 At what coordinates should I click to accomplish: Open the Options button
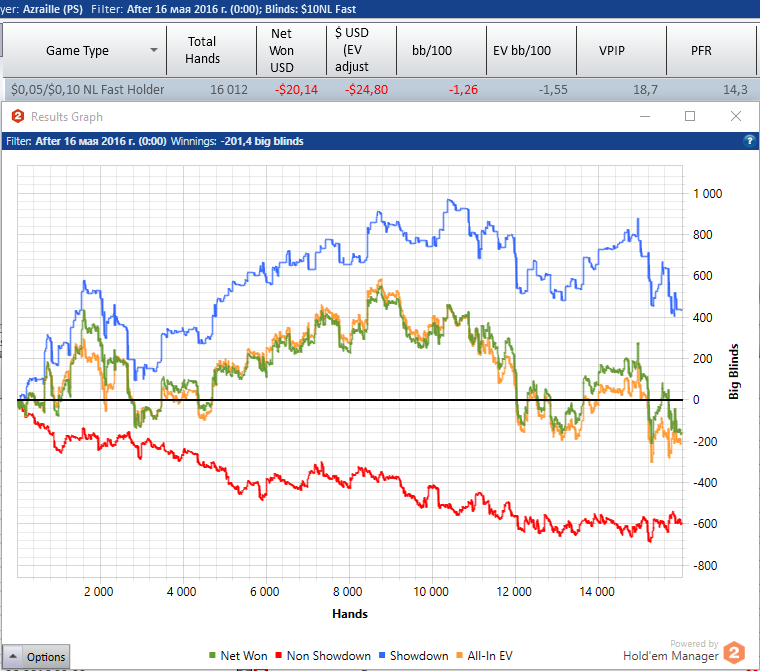point(36,657)
